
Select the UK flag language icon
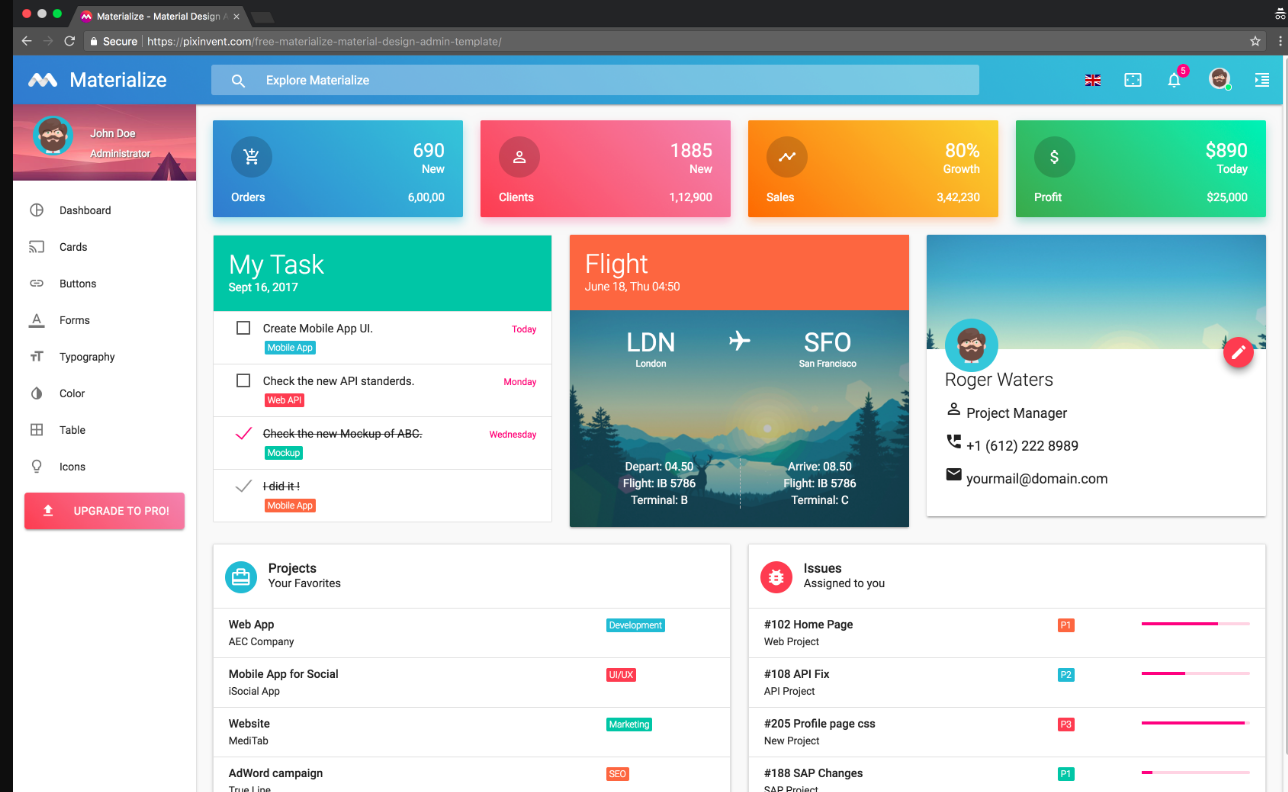click(1092, 79)
